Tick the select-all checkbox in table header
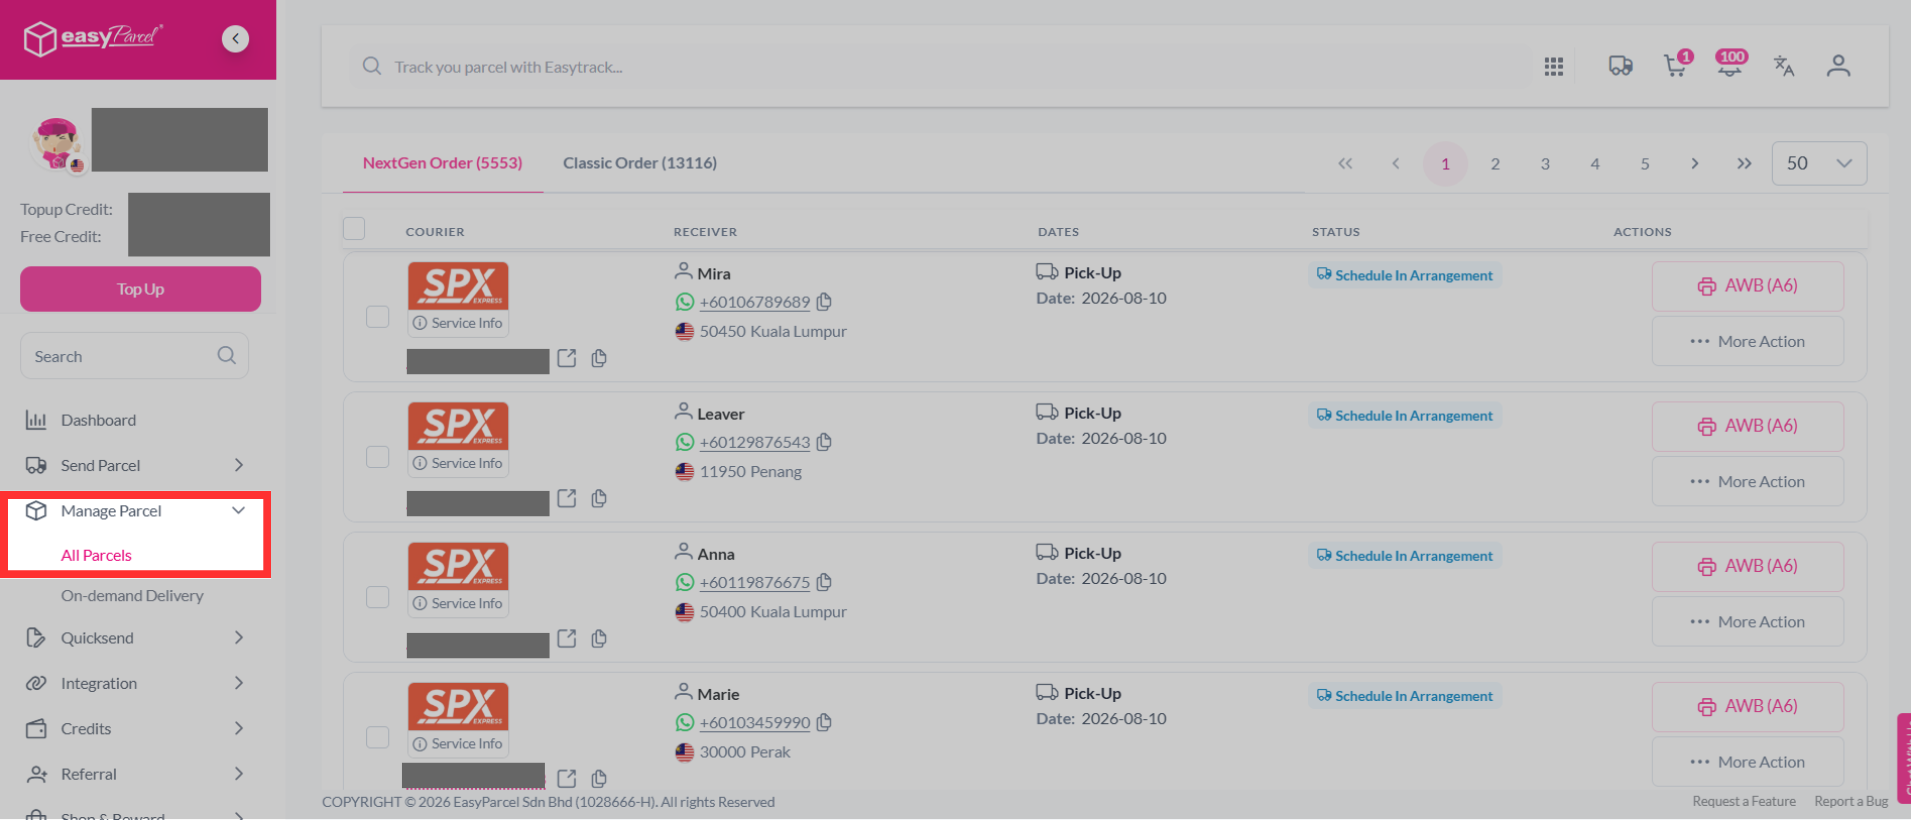Image resolution: width=1911 pixels, height=820 pixels. click(x=354, y=229)
